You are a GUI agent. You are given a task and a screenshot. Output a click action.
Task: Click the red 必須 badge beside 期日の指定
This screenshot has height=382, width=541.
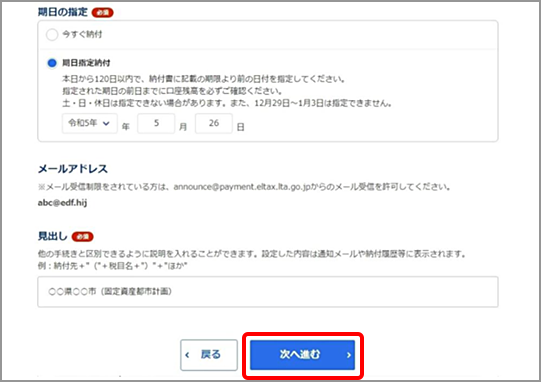click(102, 13)
